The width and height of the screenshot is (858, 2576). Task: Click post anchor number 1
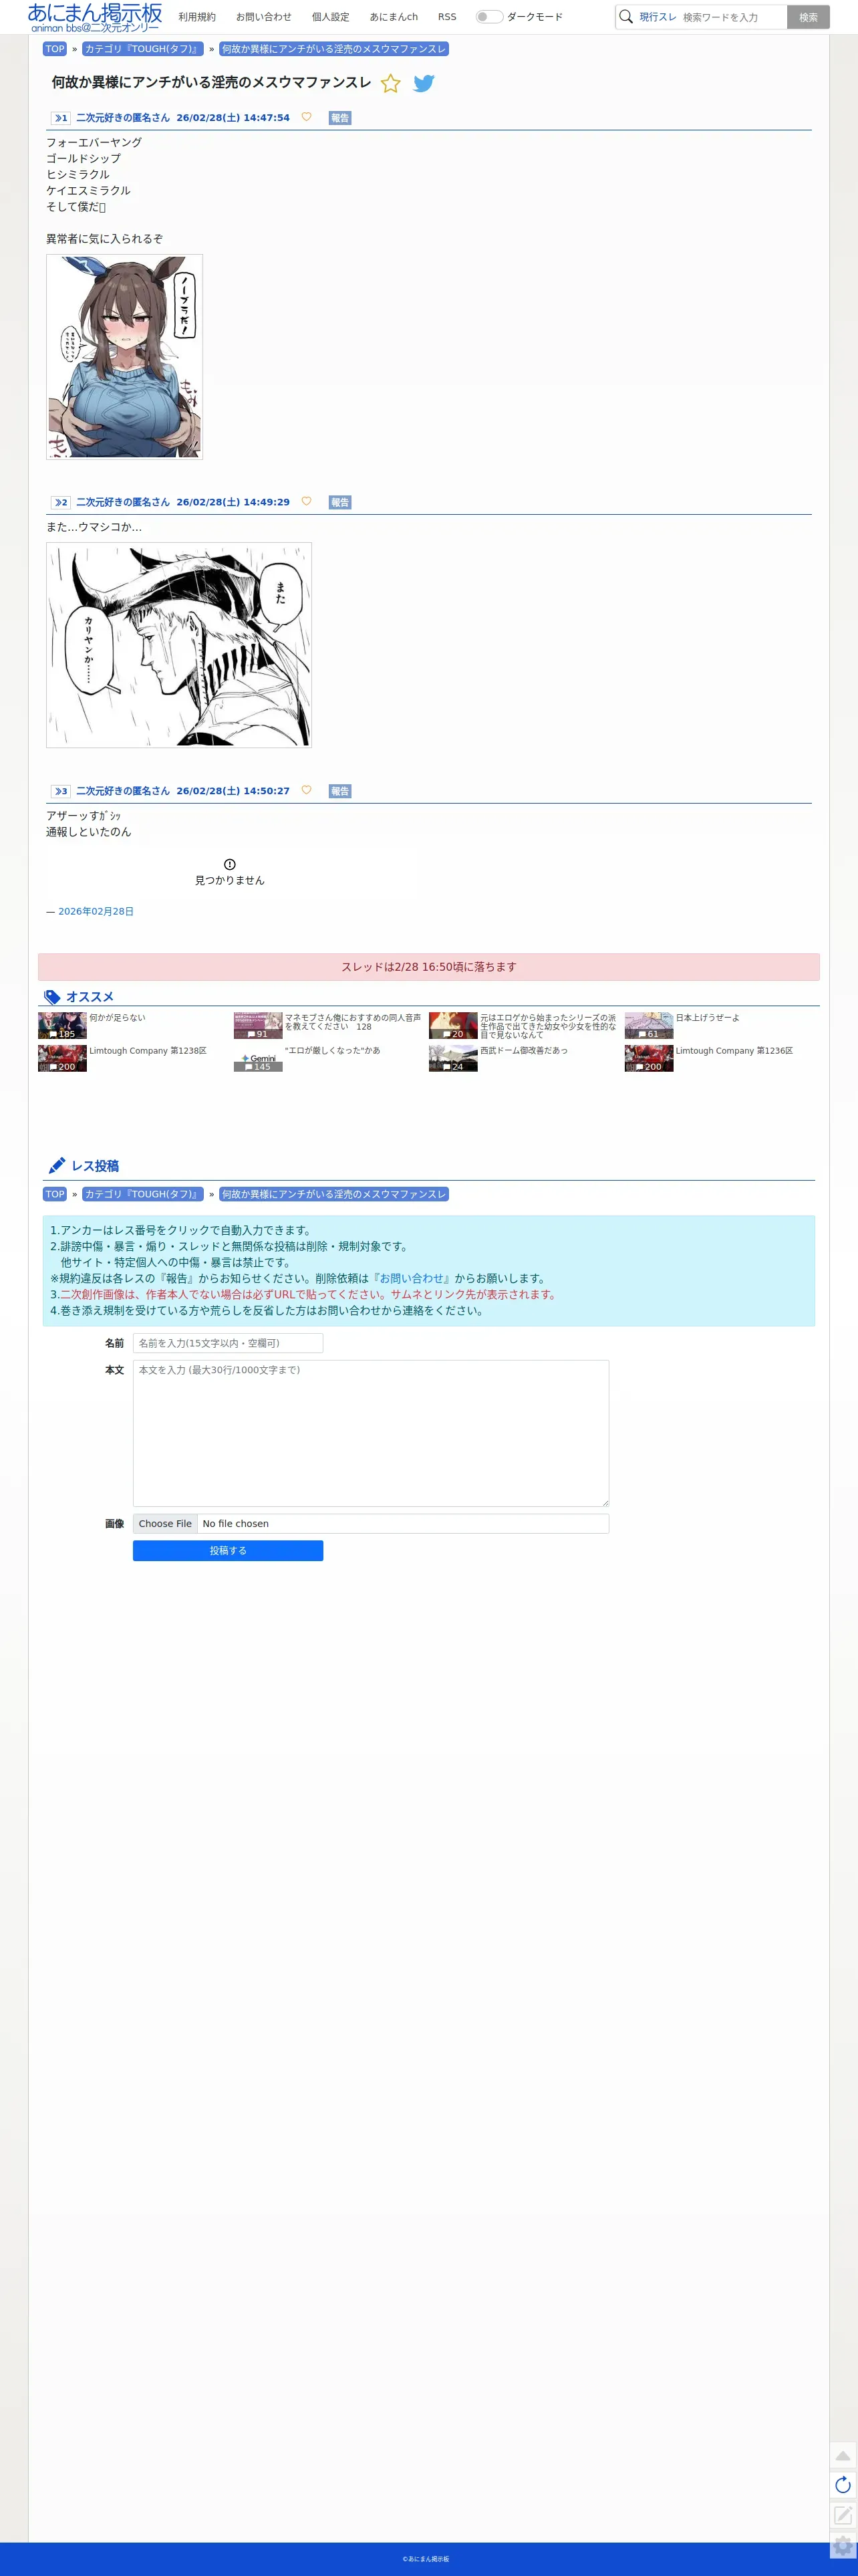61,118
